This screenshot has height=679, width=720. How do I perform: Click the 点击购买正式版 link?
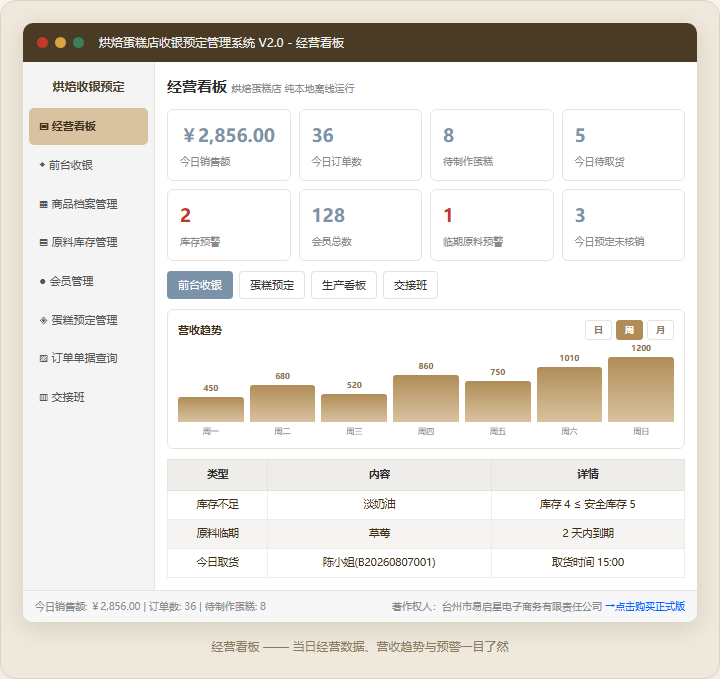pyautogui.click(x=645, y=606)
